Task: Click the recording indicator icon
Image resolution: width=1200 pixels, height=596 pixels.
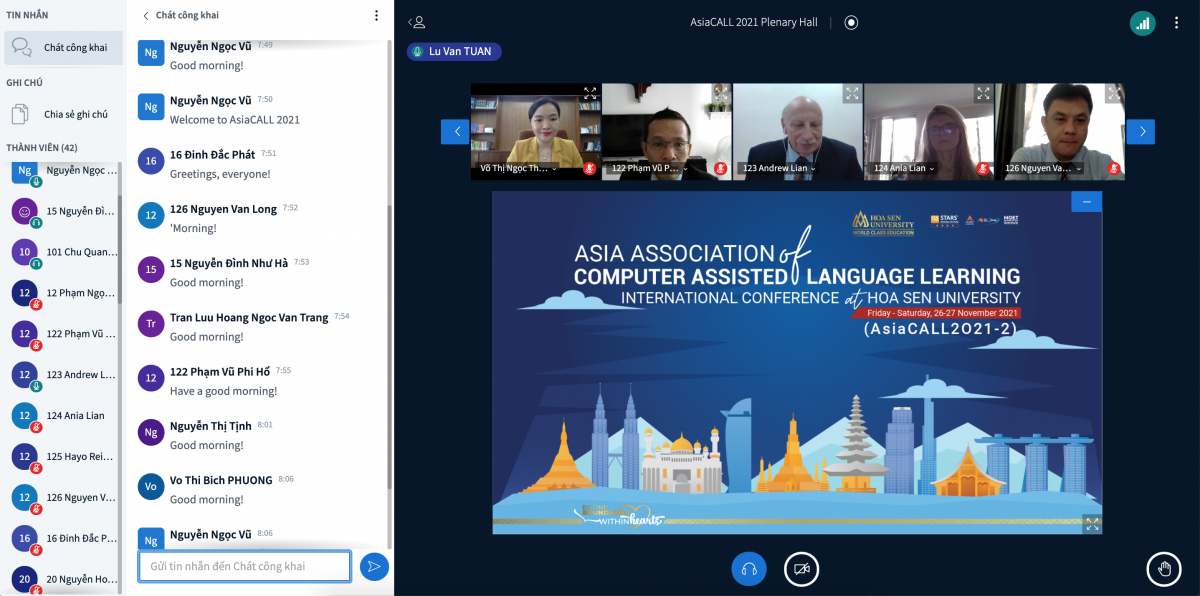Action: coord(851,22)
